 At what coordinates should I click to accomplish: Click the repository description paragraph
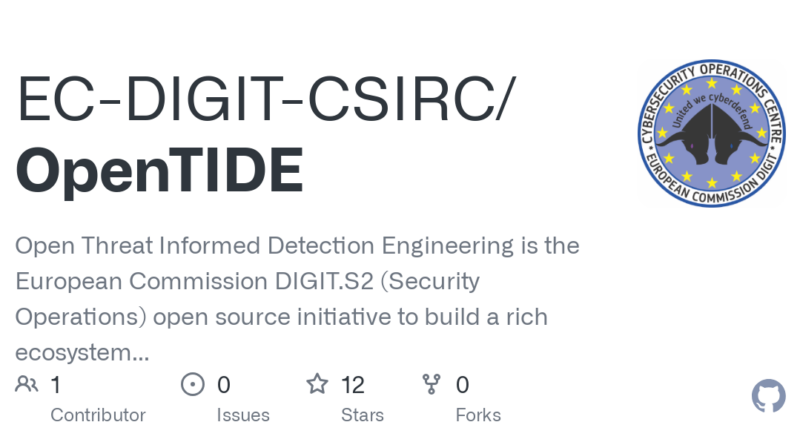(x=297, y=299)
